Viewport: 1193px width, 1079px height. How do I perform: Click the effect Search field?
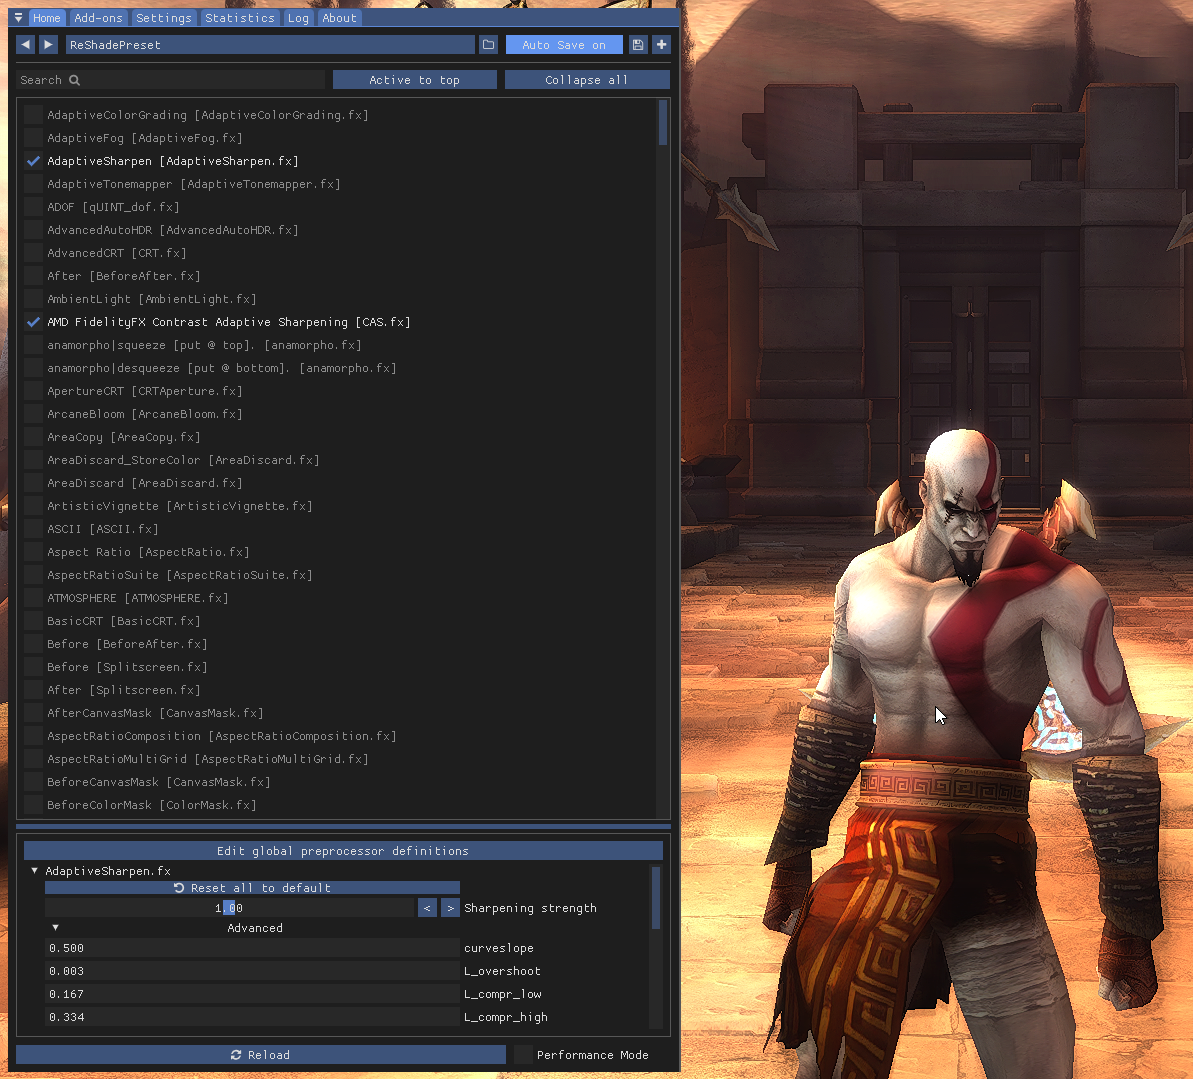171,80
